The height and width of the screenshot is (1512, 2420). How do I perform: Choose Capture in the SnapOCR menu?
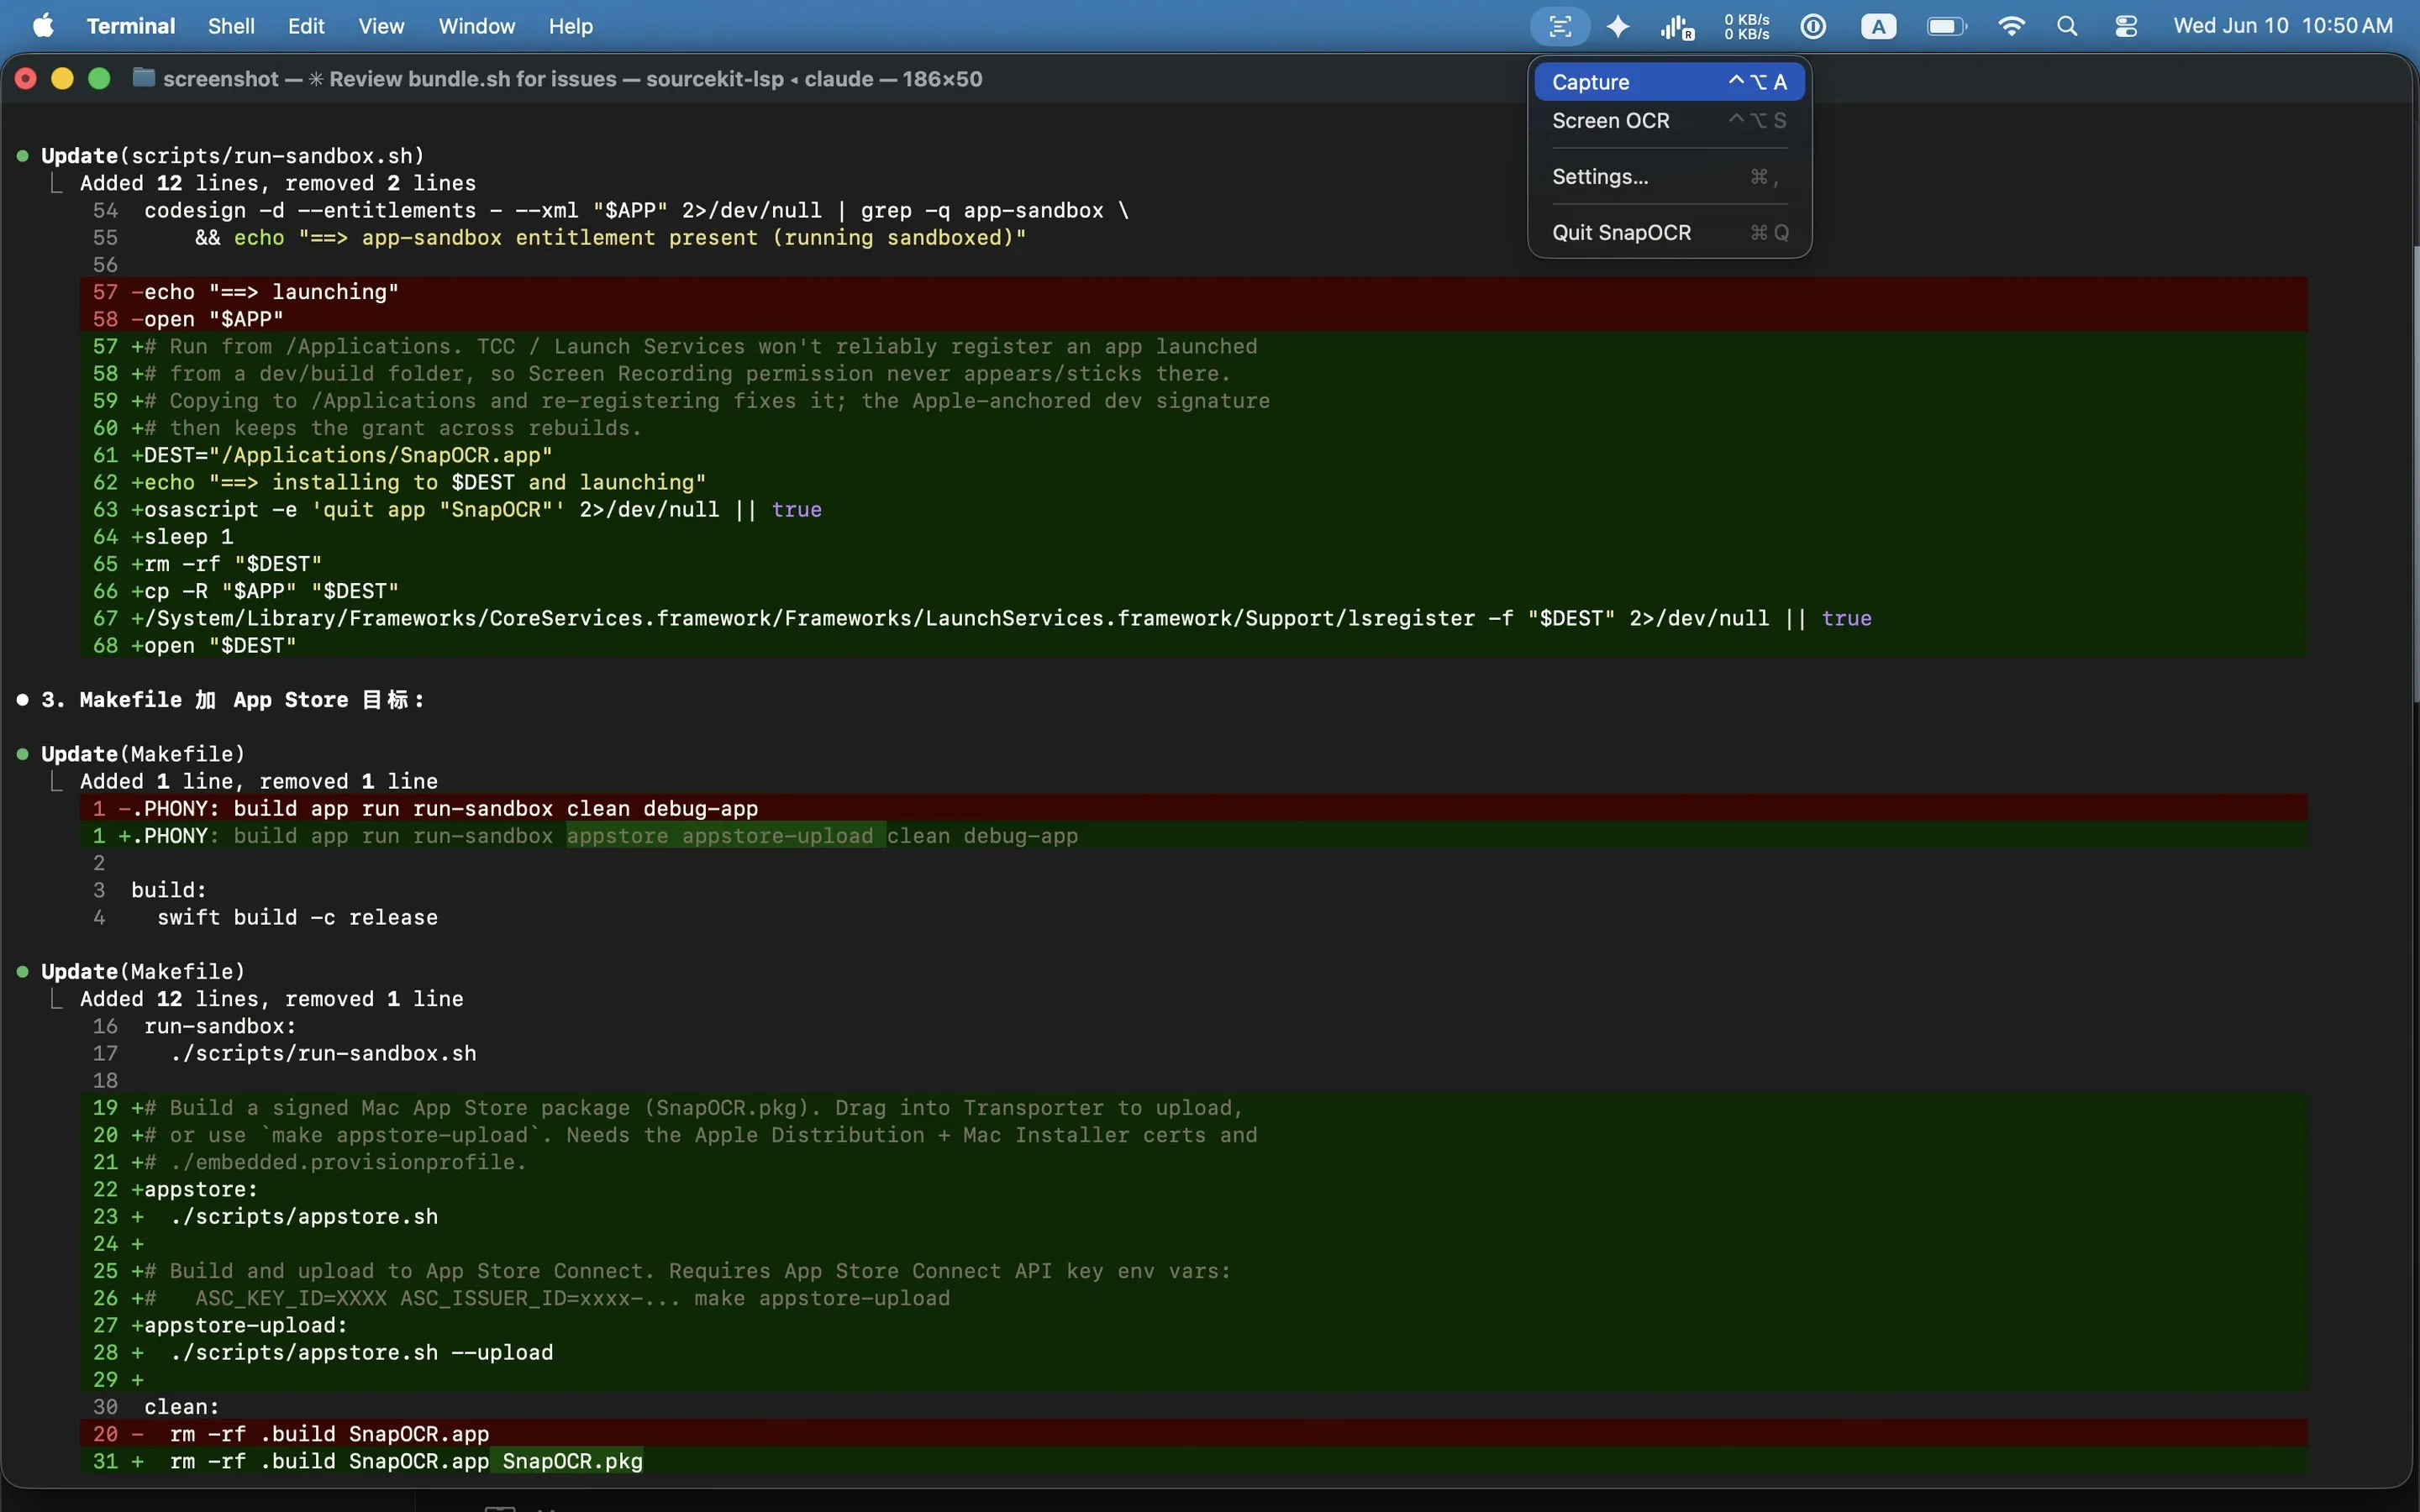pyautogui.click(x=1669, y=82)
